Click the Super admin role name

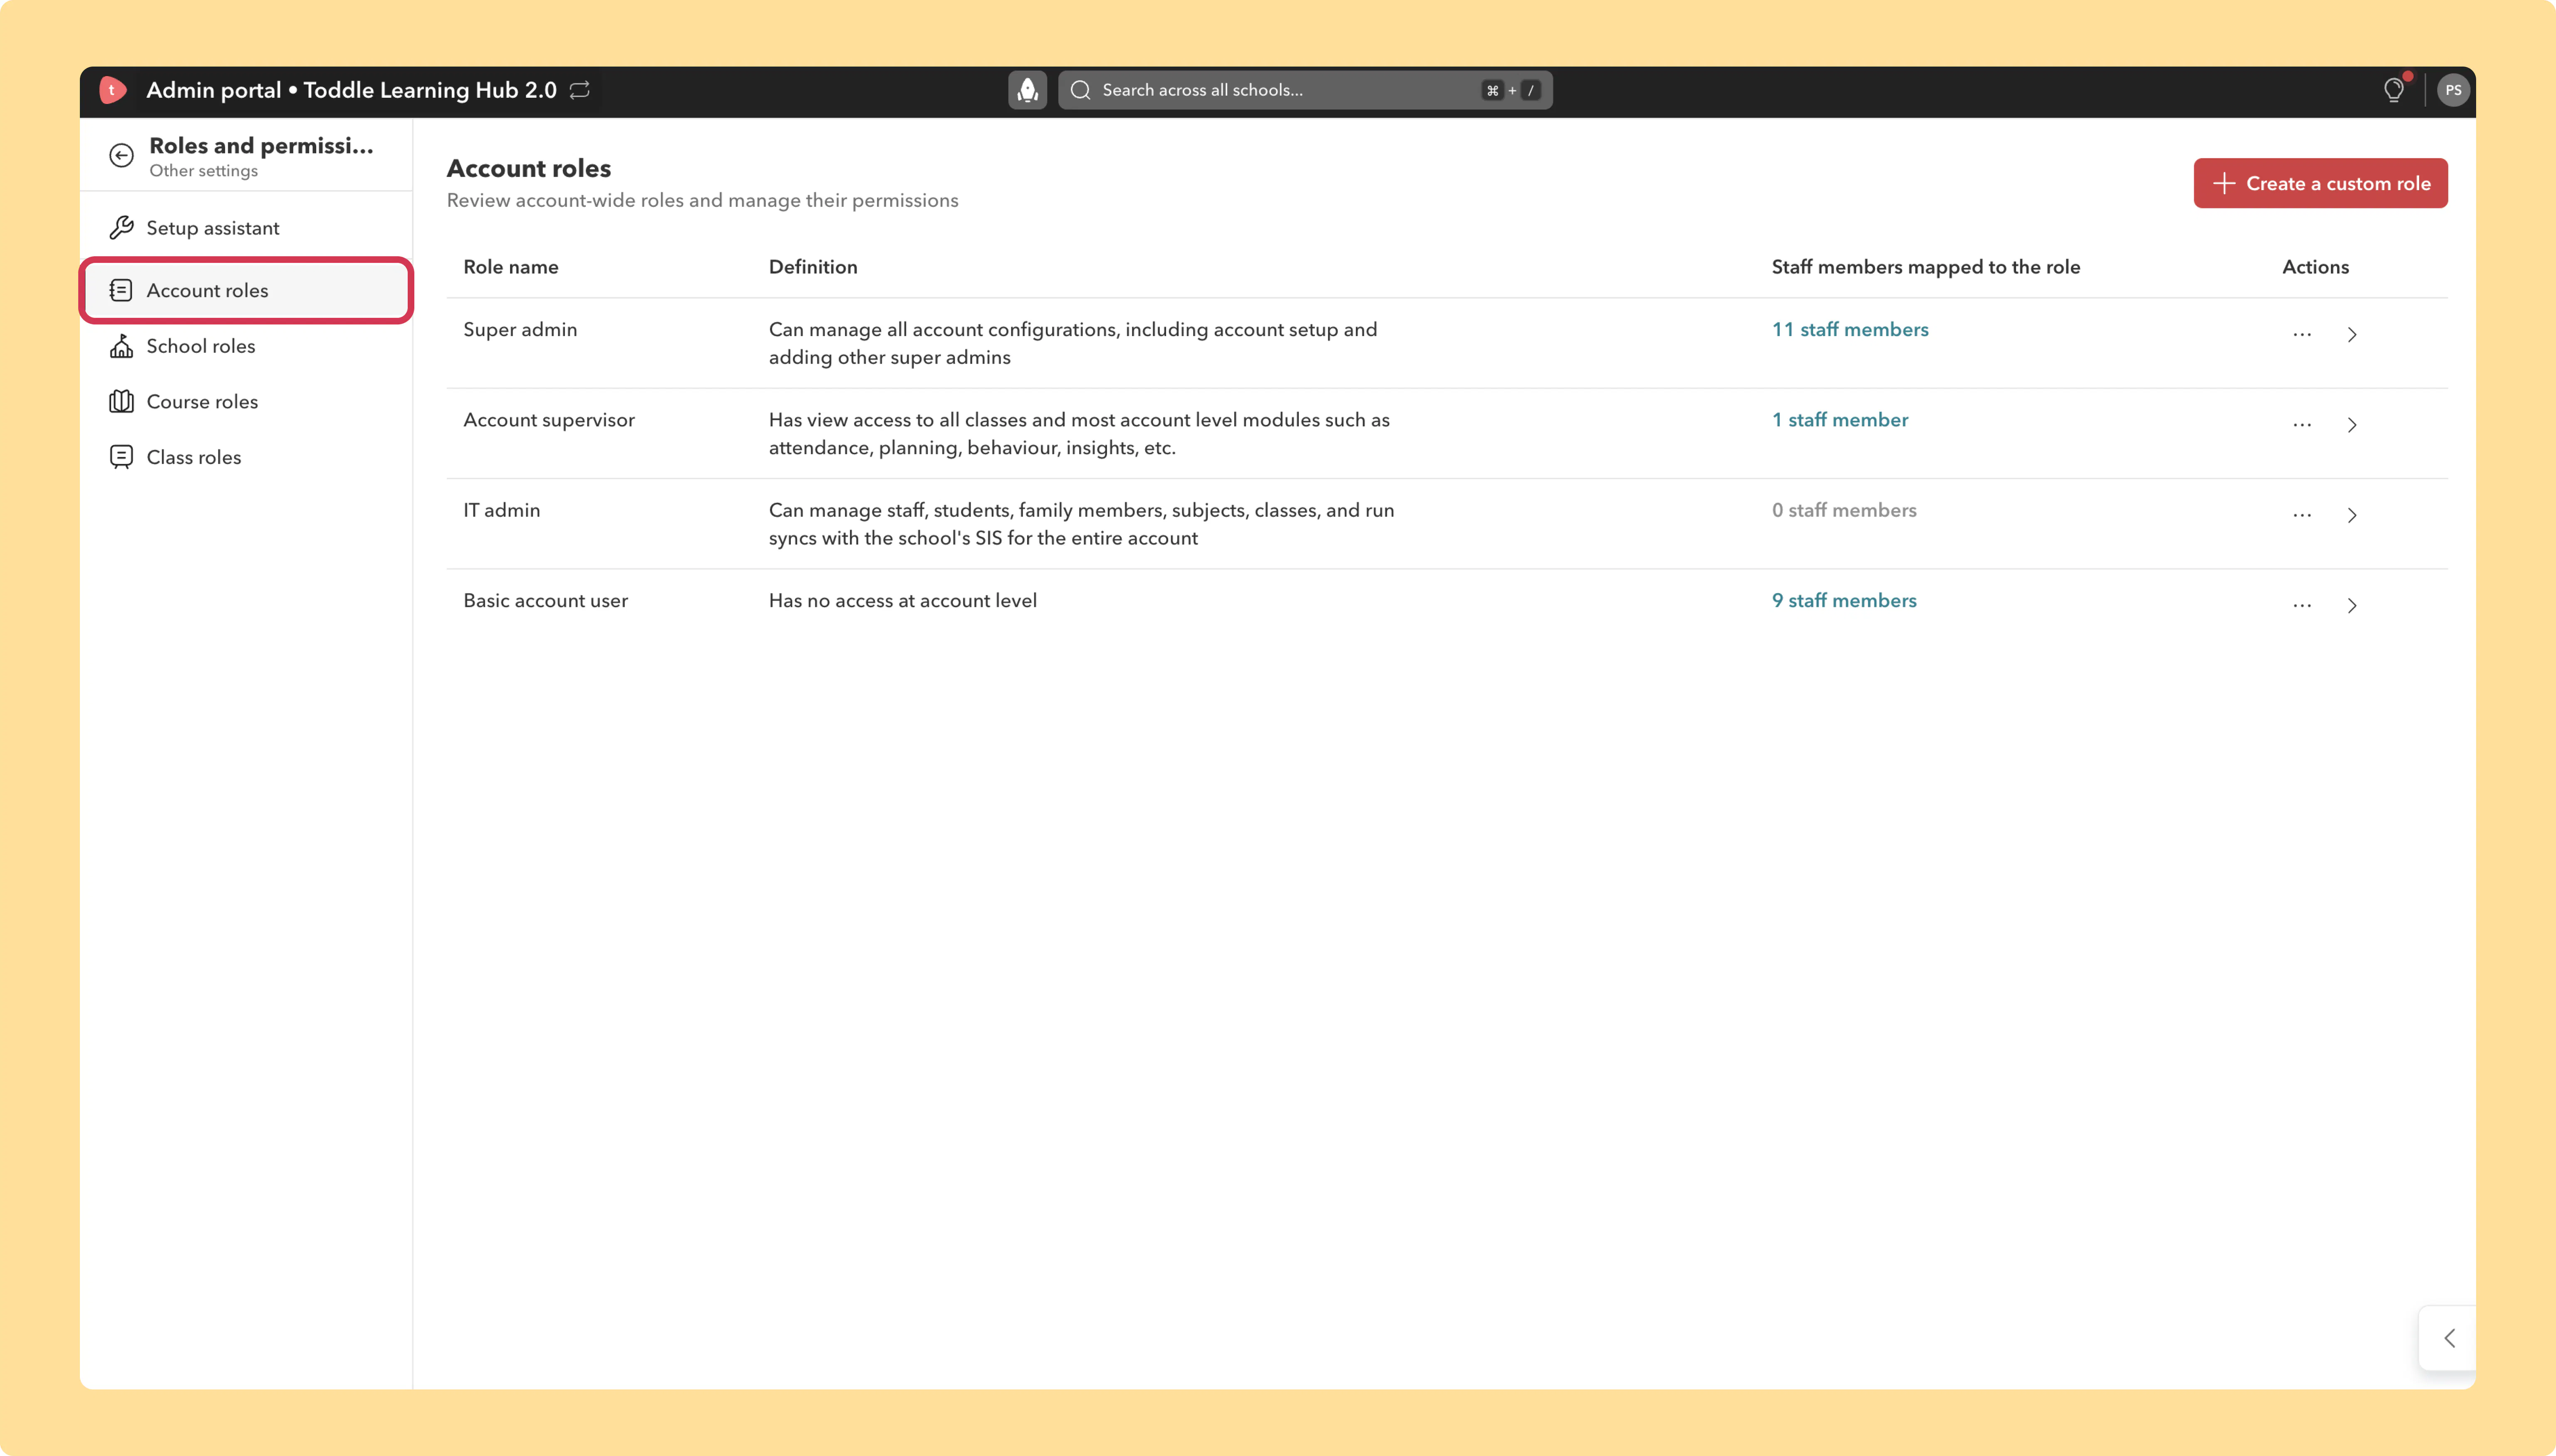pos(520,329)
